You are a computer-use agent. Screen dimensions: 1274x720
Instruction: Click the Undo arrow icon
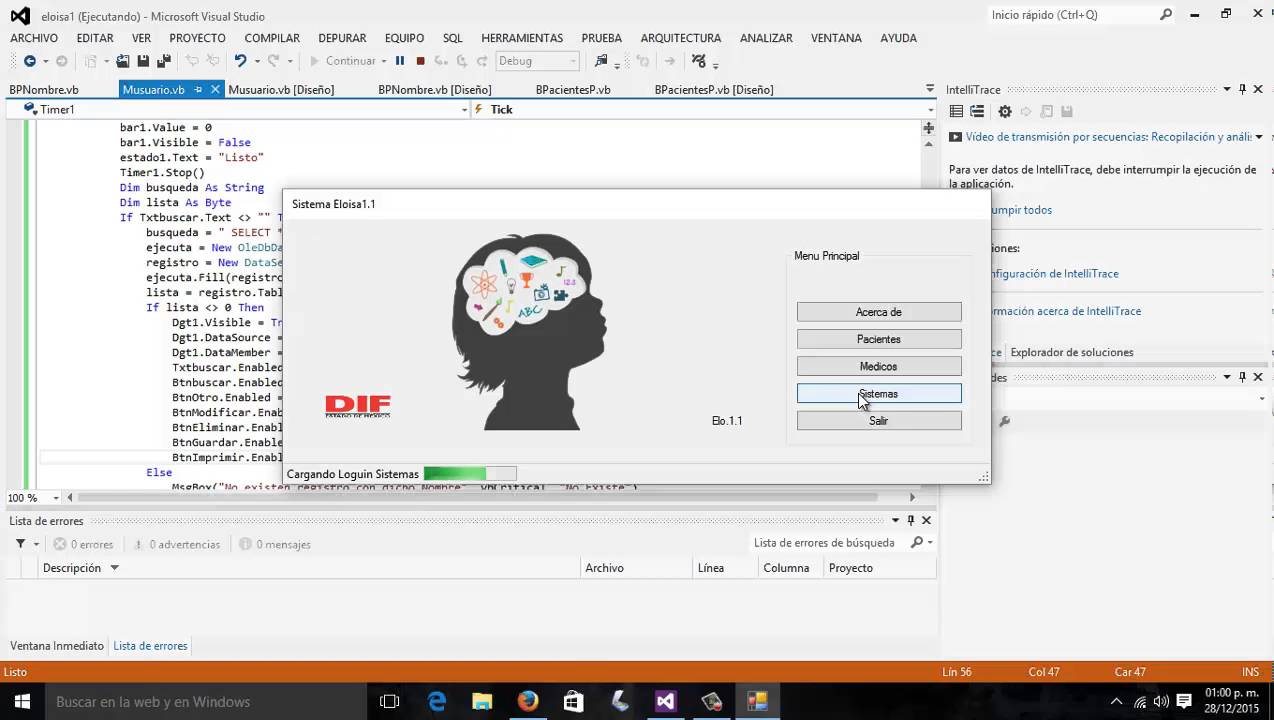(x=240, y=61)
